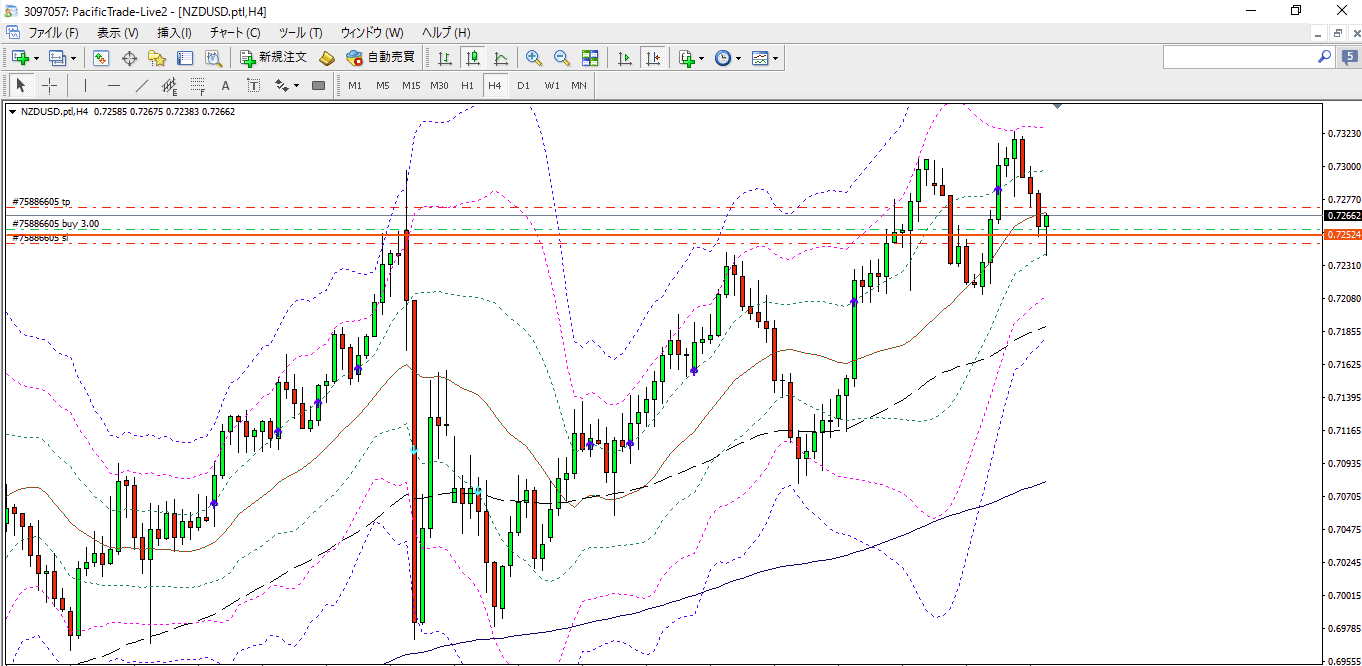Open the ファイル (F) menu
This screenshot has width=1362, height=666.
coord(53,33)
